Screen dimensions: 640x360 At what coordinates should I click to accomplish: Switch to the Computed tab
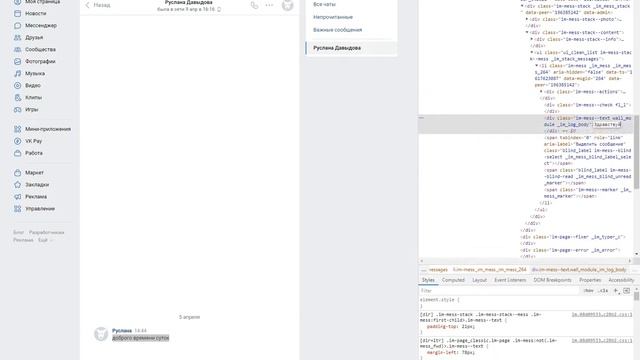click(x=453, y=280)
